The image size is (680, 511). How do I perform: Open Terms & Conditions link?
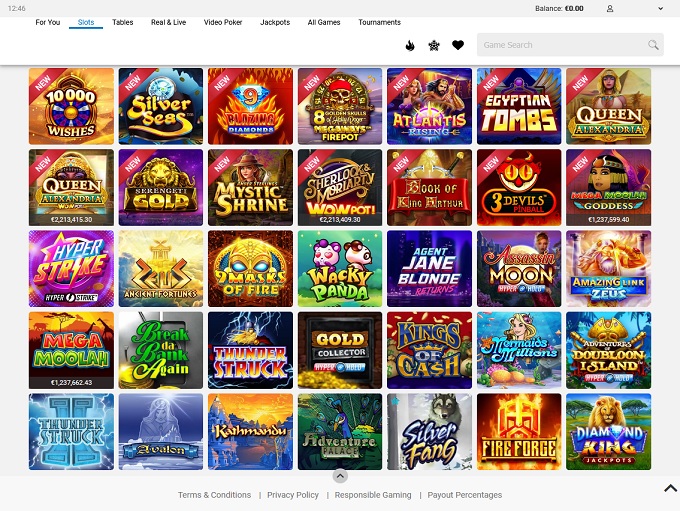click(x=214, y=495)
